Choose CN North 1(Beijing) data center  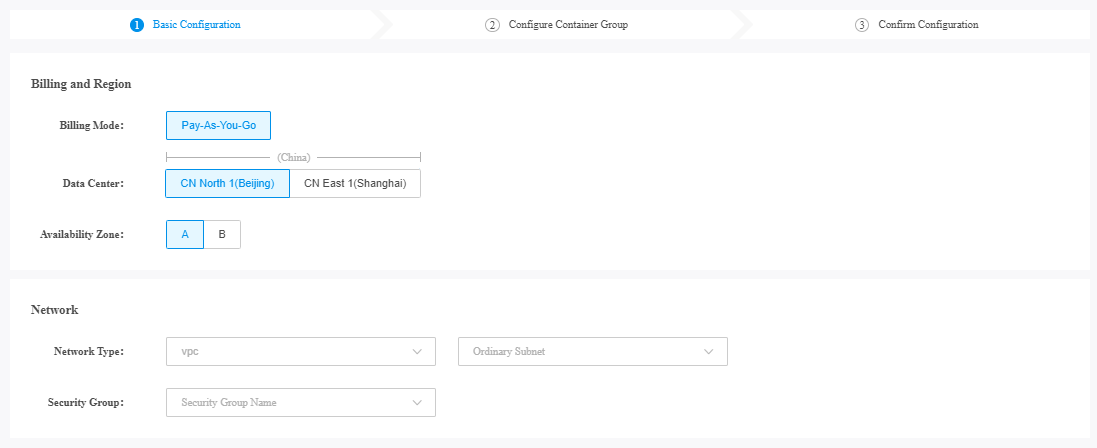[x=227, y=183]
